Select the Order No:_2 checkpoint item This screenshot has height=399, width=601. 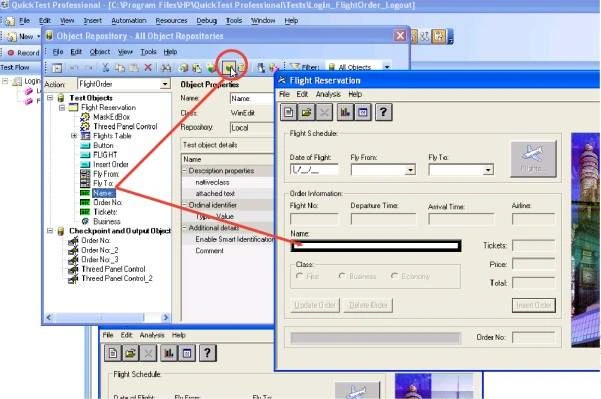pos(100,250)
